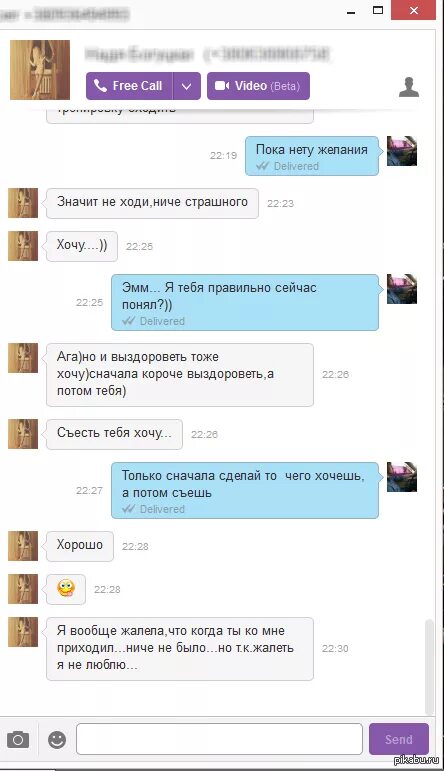Expand the Free Call dropdown arrow
This screenshot has width=444, height=771.
coord(186,86)
